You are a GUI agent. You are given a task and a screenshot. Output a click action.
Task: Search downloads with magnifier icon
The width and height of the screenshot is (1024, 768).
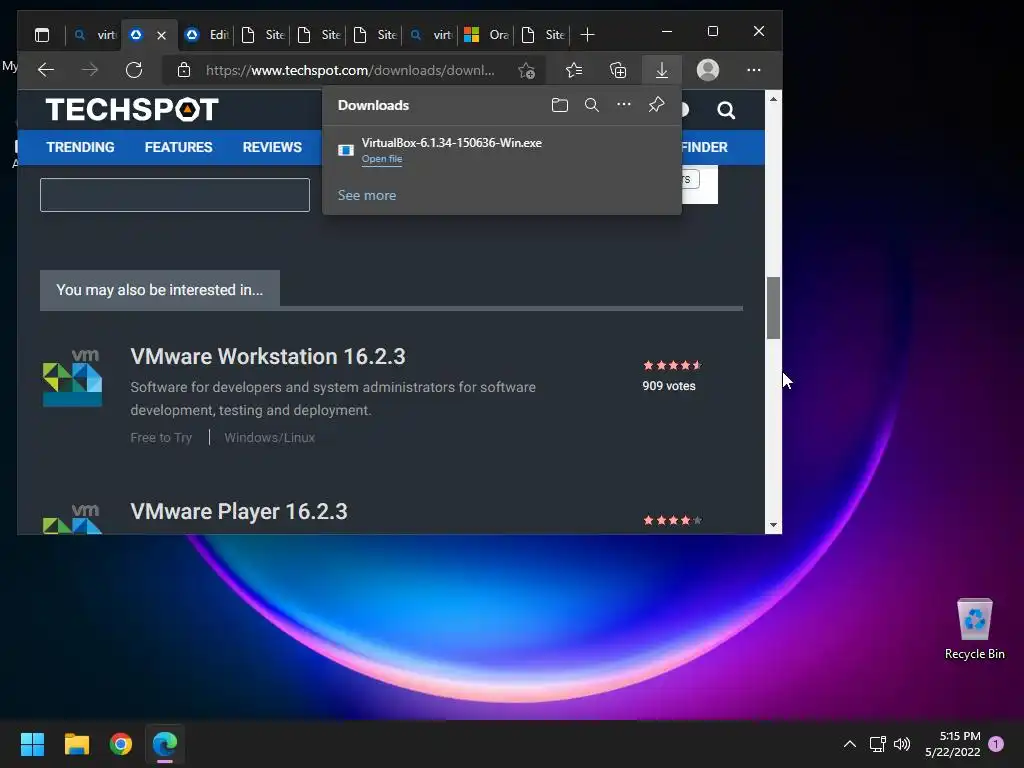click(592, 105)
